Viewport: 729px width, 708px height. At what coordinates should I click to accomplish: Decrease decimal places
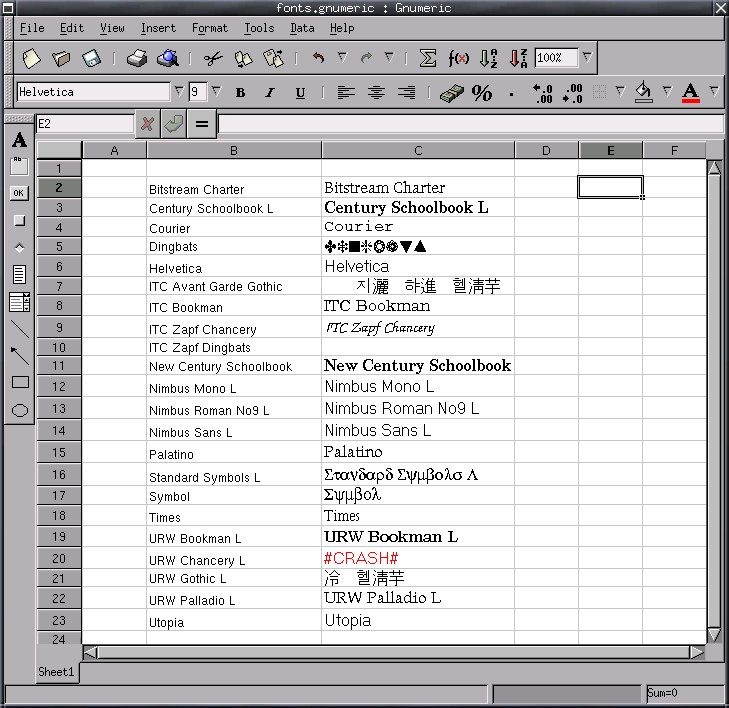coord(572,93)
